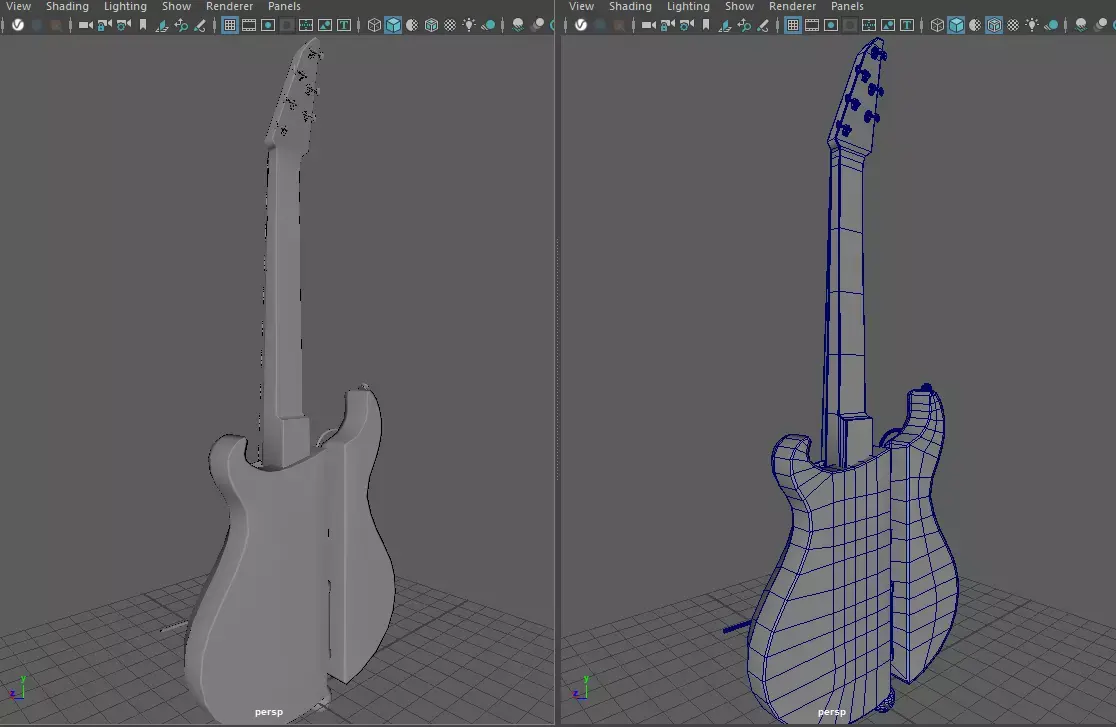Click Textured checker icon in right panel
This screenshot has height=727, width=1116.
pyautogui.click(x=1013, y=25)
